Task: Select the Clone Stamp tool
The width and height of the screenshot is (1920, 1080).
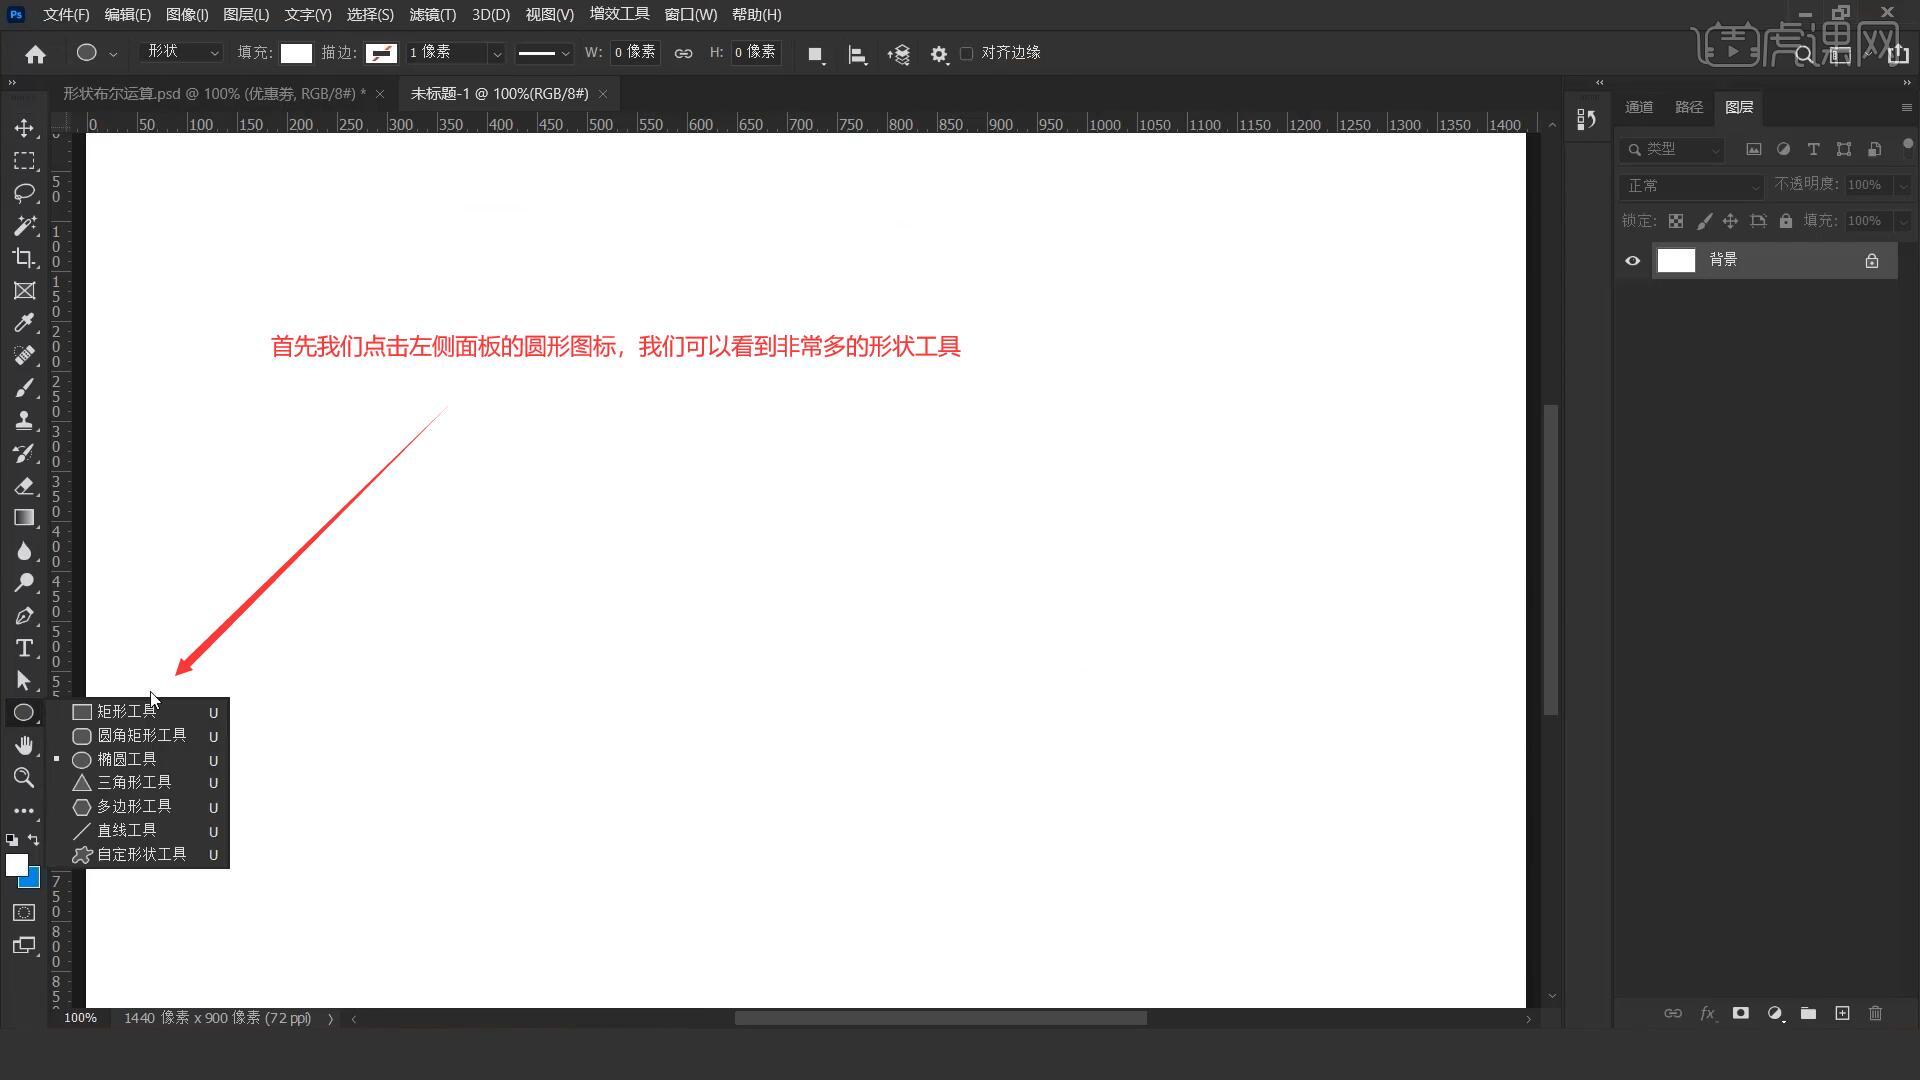Action: click(24, 421)
